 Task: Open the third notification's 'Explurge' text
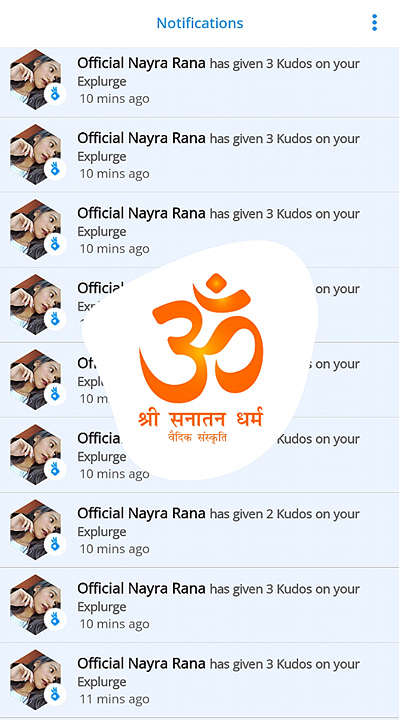click(101, 232)
